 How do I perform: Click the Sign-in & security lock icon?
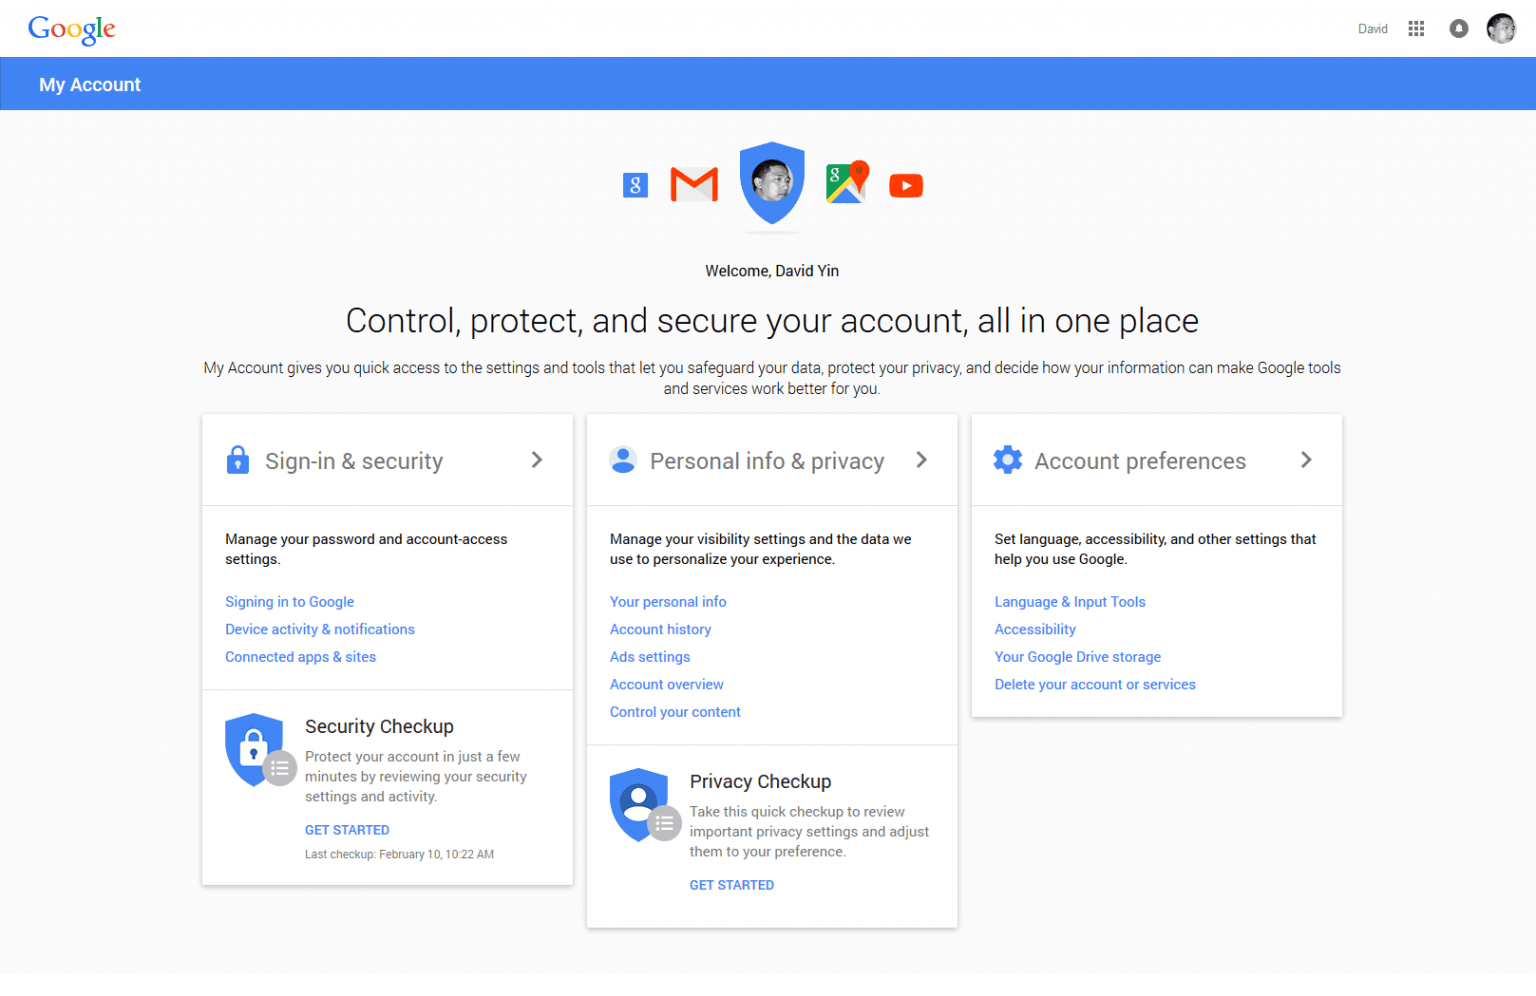pyautogui.click(x=238, y=459)
